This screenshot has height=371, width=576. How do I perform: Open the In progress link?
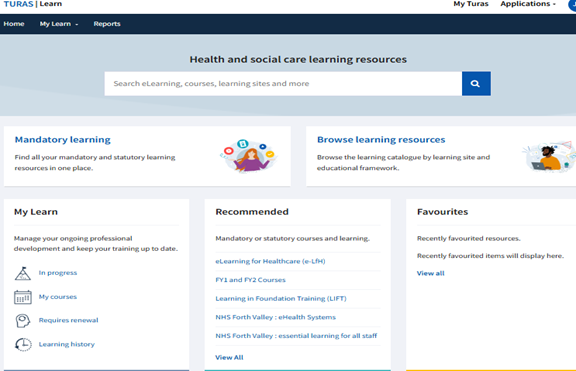click(x=58, y=273)
